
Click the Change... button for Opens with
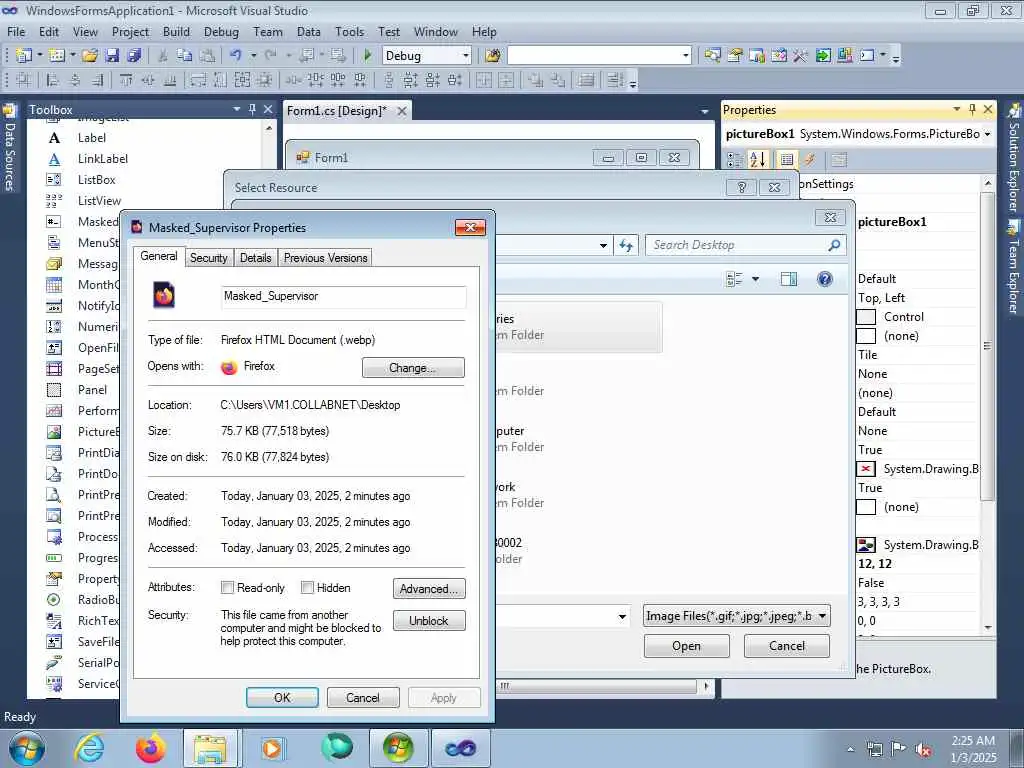[x=413, y=368]
